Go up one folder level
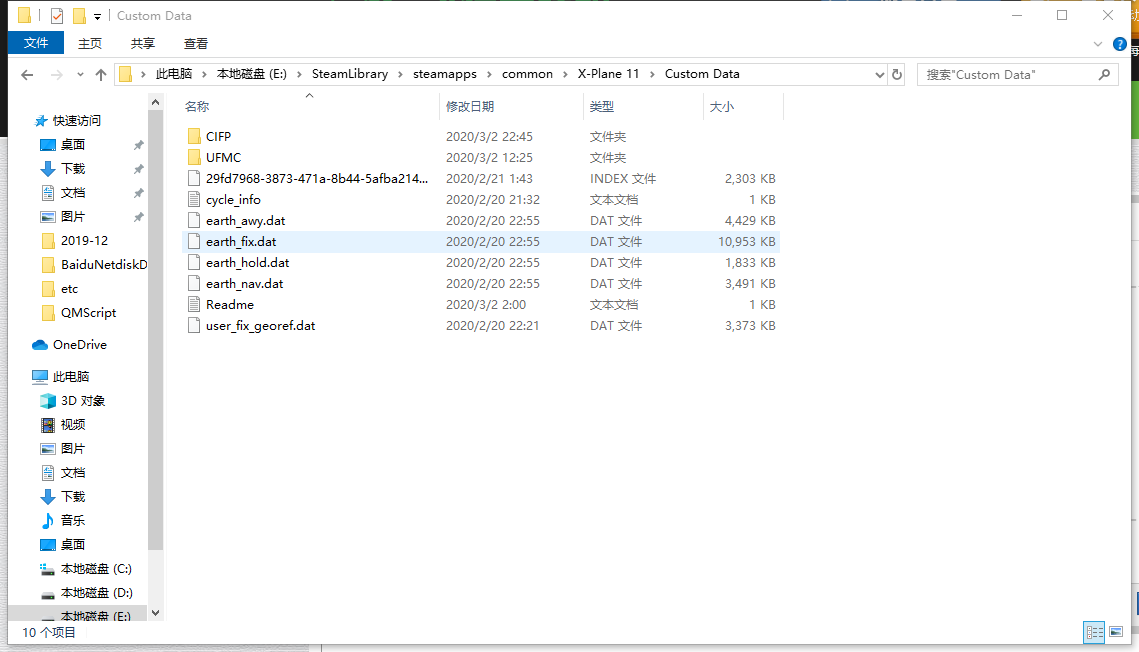The image size is (1139, 652). point(101,75)
